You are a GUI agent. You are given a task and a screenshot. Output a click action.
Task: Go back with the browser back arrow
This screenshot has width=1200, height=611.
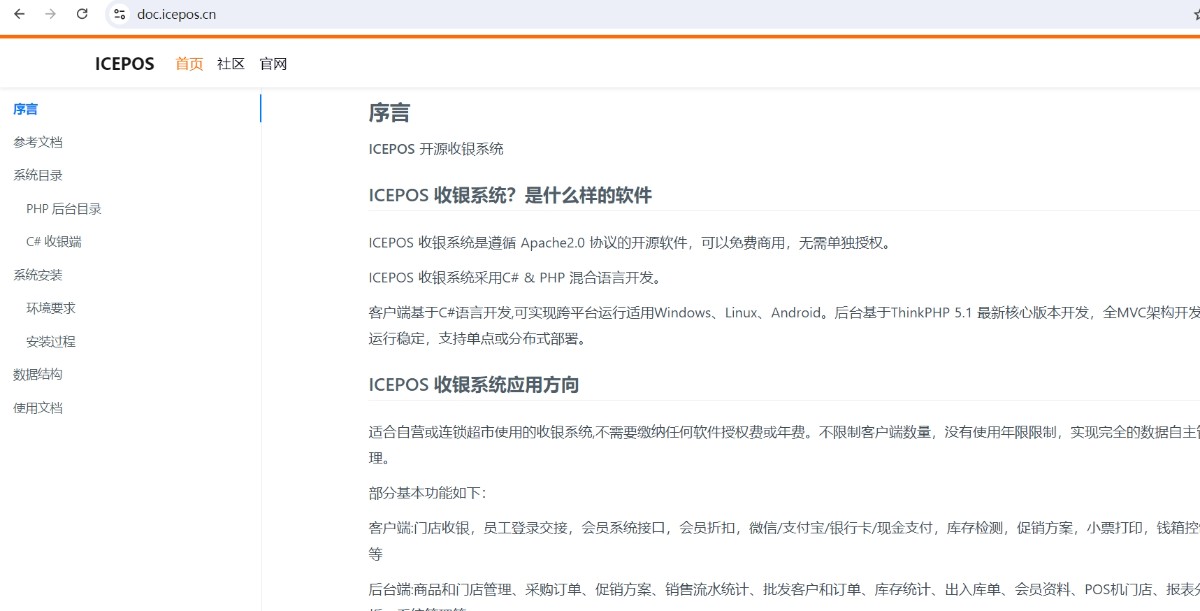(19, 14)
